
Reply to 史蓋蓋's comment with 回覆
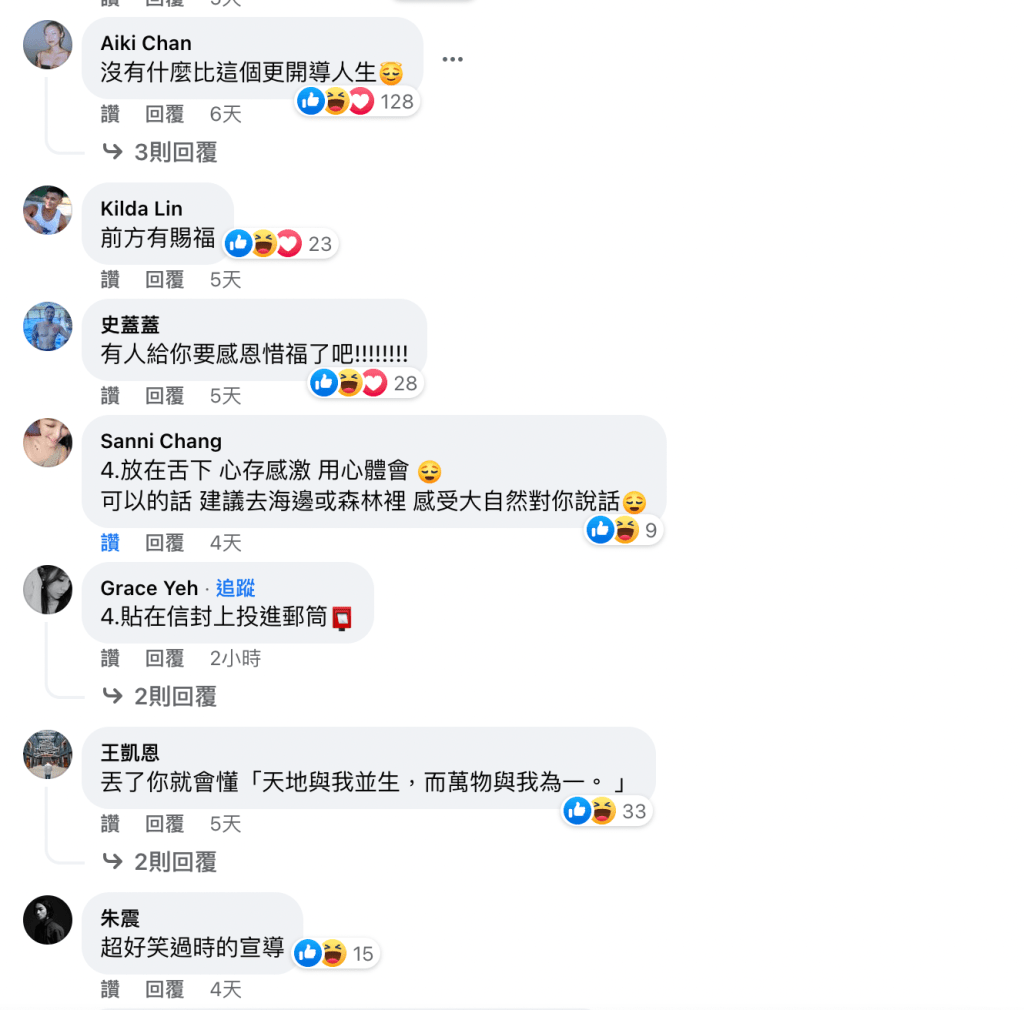tap(164, 396)
